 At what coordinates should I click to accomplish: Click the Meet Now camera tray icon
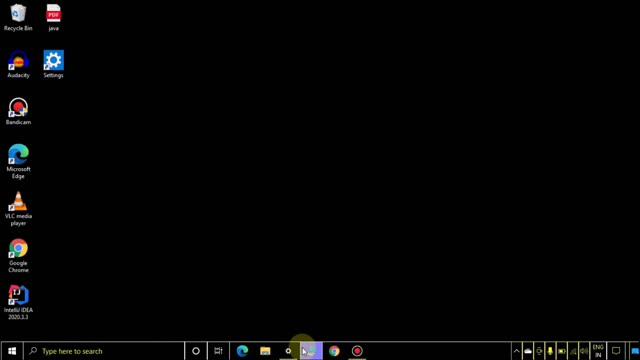point(539,351)
